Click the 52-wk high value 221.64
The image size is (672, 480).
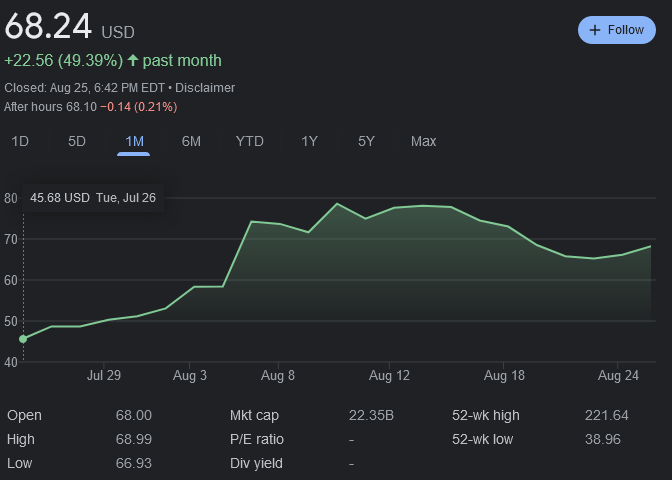pos(606,415)
